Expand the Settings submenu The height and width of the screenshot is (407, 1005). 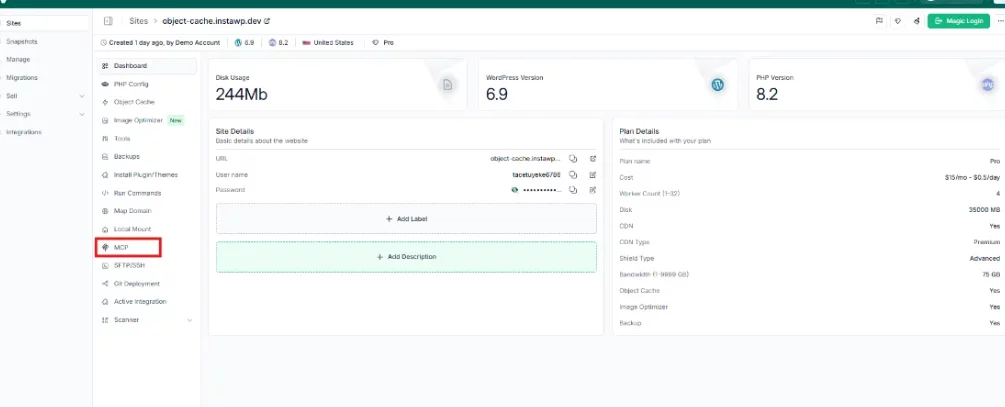(81, 114)
